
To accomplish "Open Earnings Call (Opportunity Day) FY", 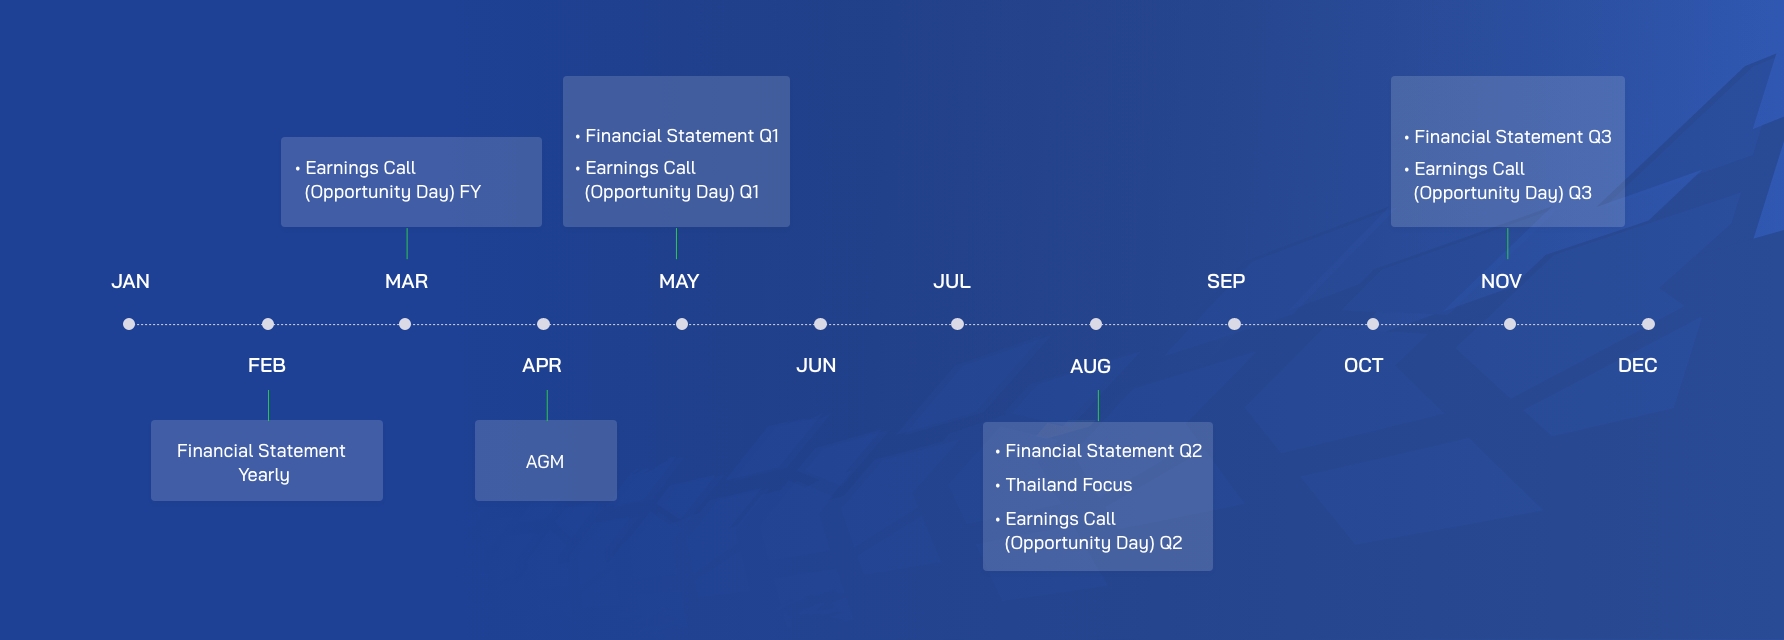I will [x=393, y=180].
